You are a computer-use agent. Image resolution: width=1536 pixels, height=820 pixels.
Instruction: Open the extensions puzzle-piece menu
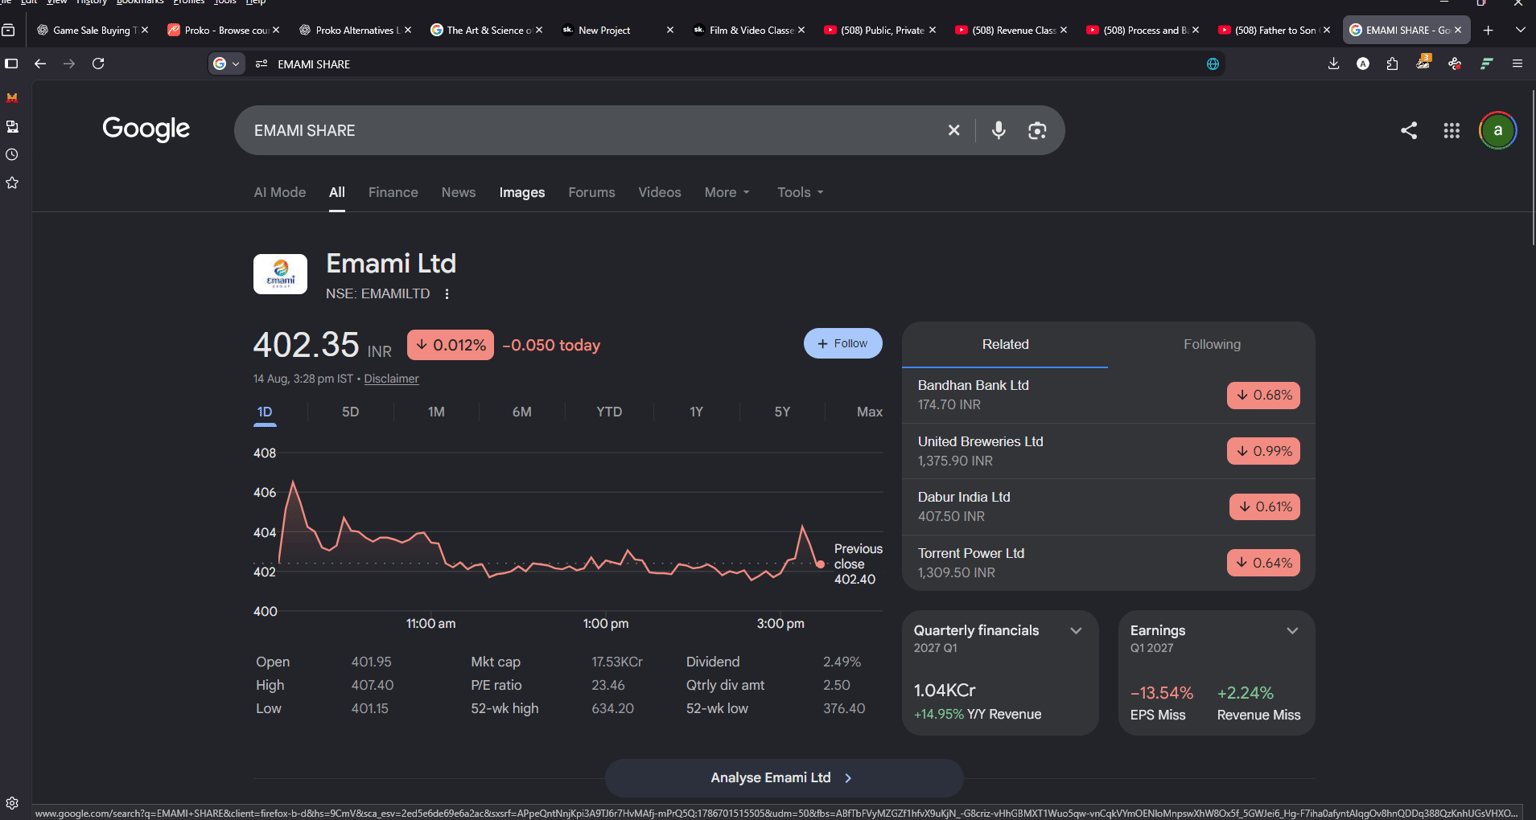pyautogui.click(x=1392, y=64)
